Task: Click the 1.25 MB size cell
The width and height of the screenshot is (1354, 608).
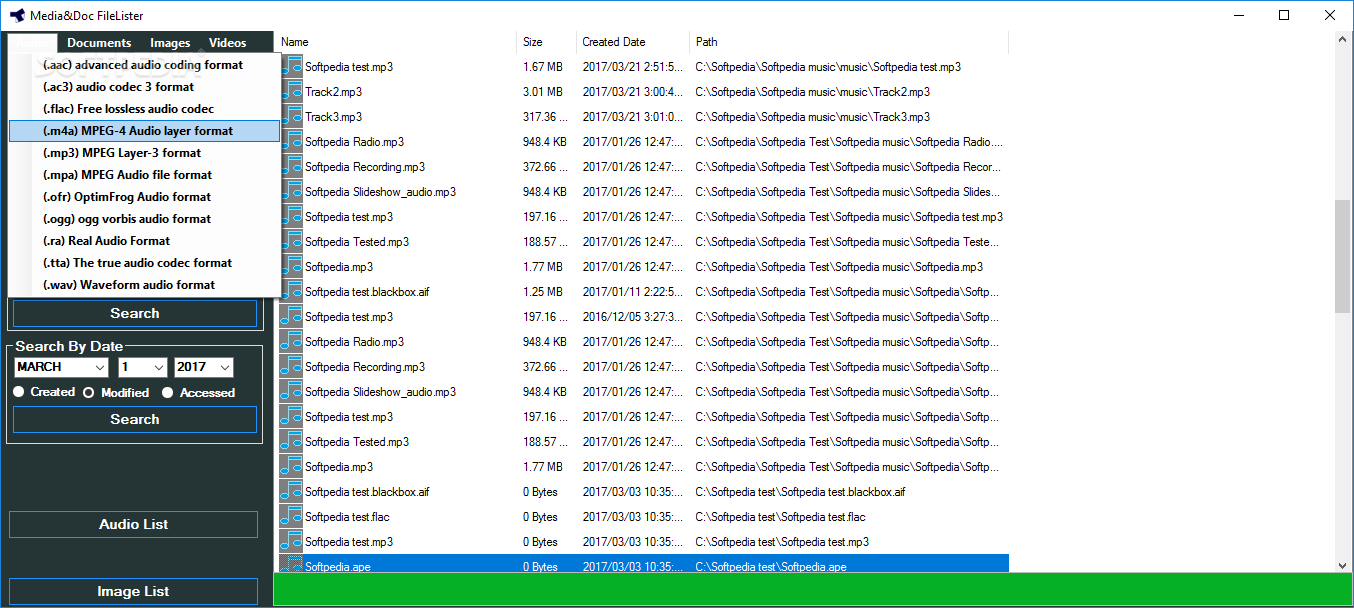Action: 543,292
